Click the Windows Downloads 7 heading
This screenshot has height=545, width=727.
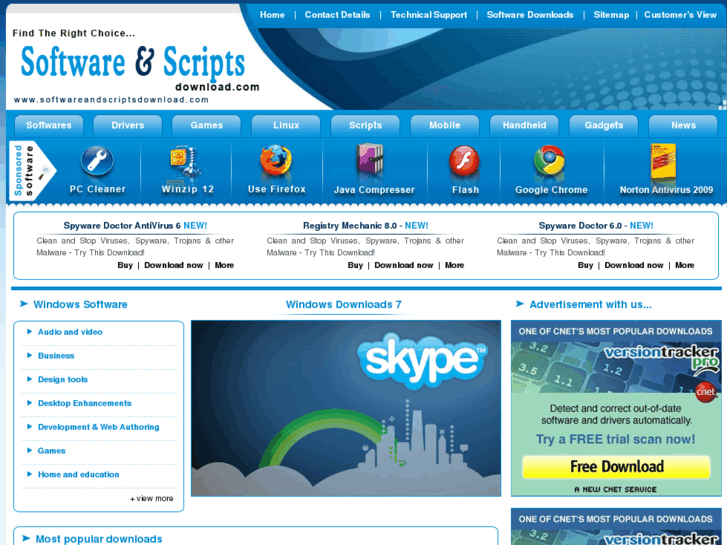point(344,304)
